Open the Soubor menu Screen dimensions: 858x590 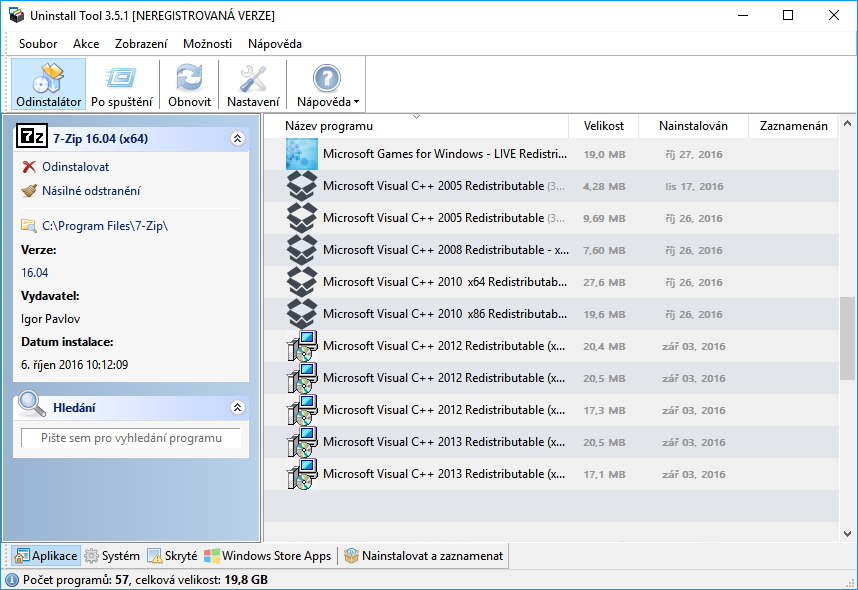[38, 44]
